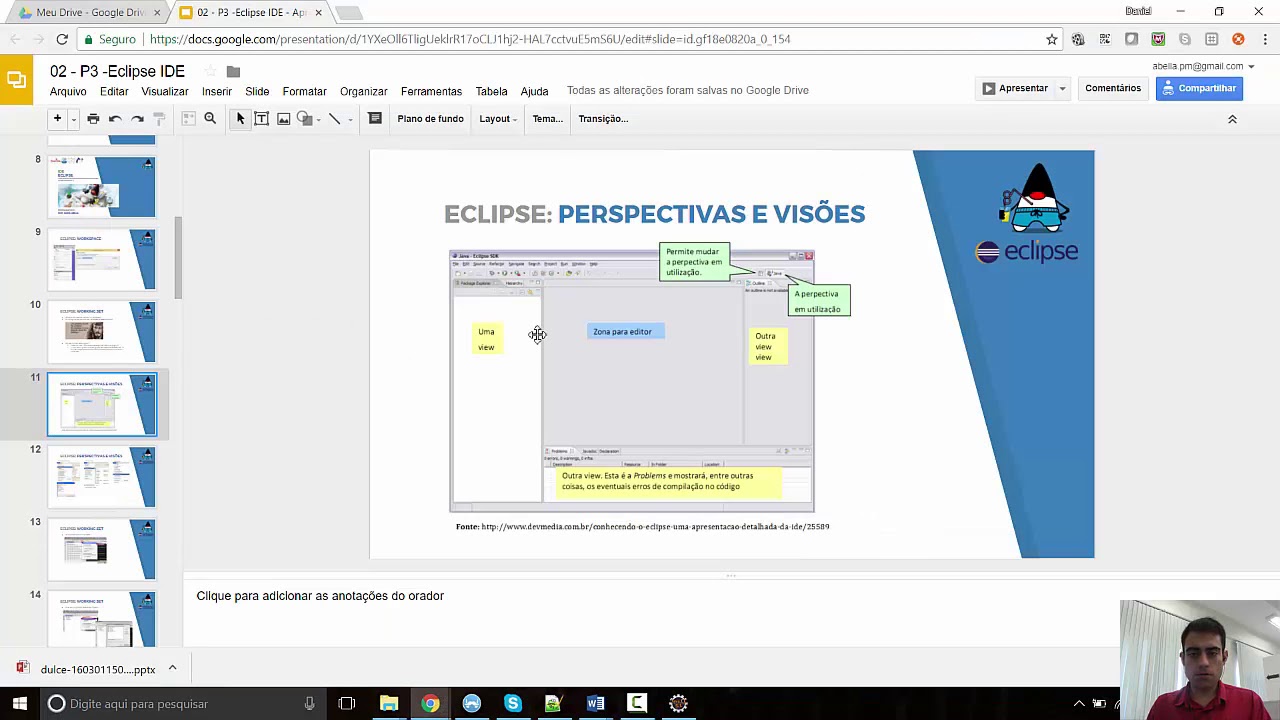Select the line tool
Image resolution: width=1280 pixels, height=720 pixels.
click(335, 118)
